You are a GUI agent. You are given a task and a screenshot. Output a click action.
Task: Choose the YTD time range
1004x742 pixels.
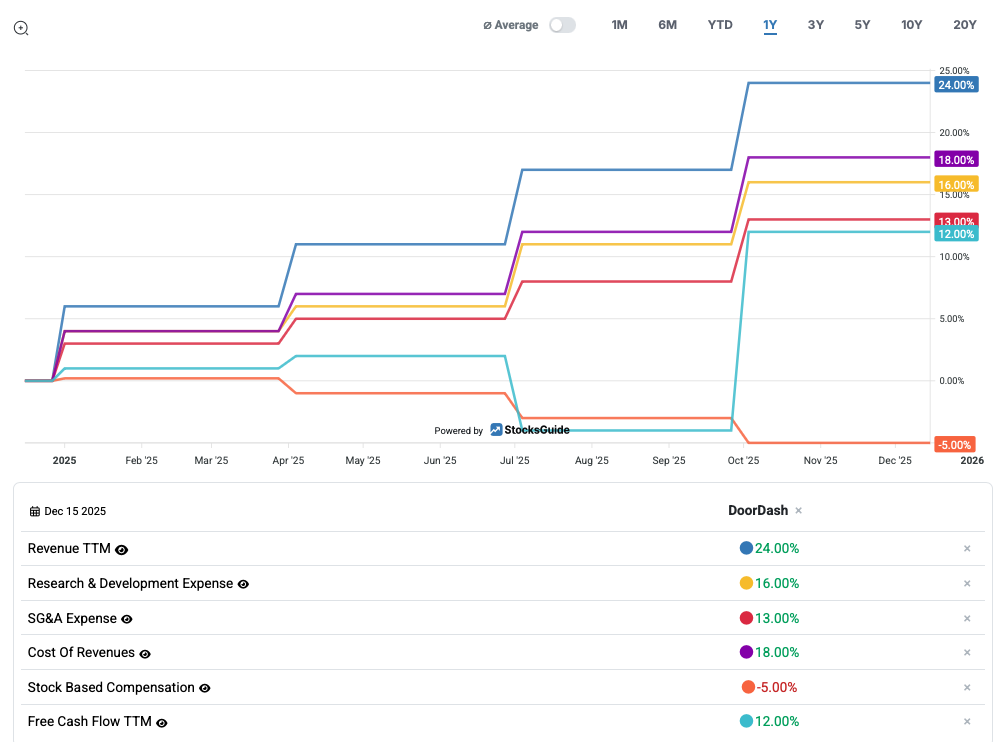pyautogui.click(x=720, y=25)
